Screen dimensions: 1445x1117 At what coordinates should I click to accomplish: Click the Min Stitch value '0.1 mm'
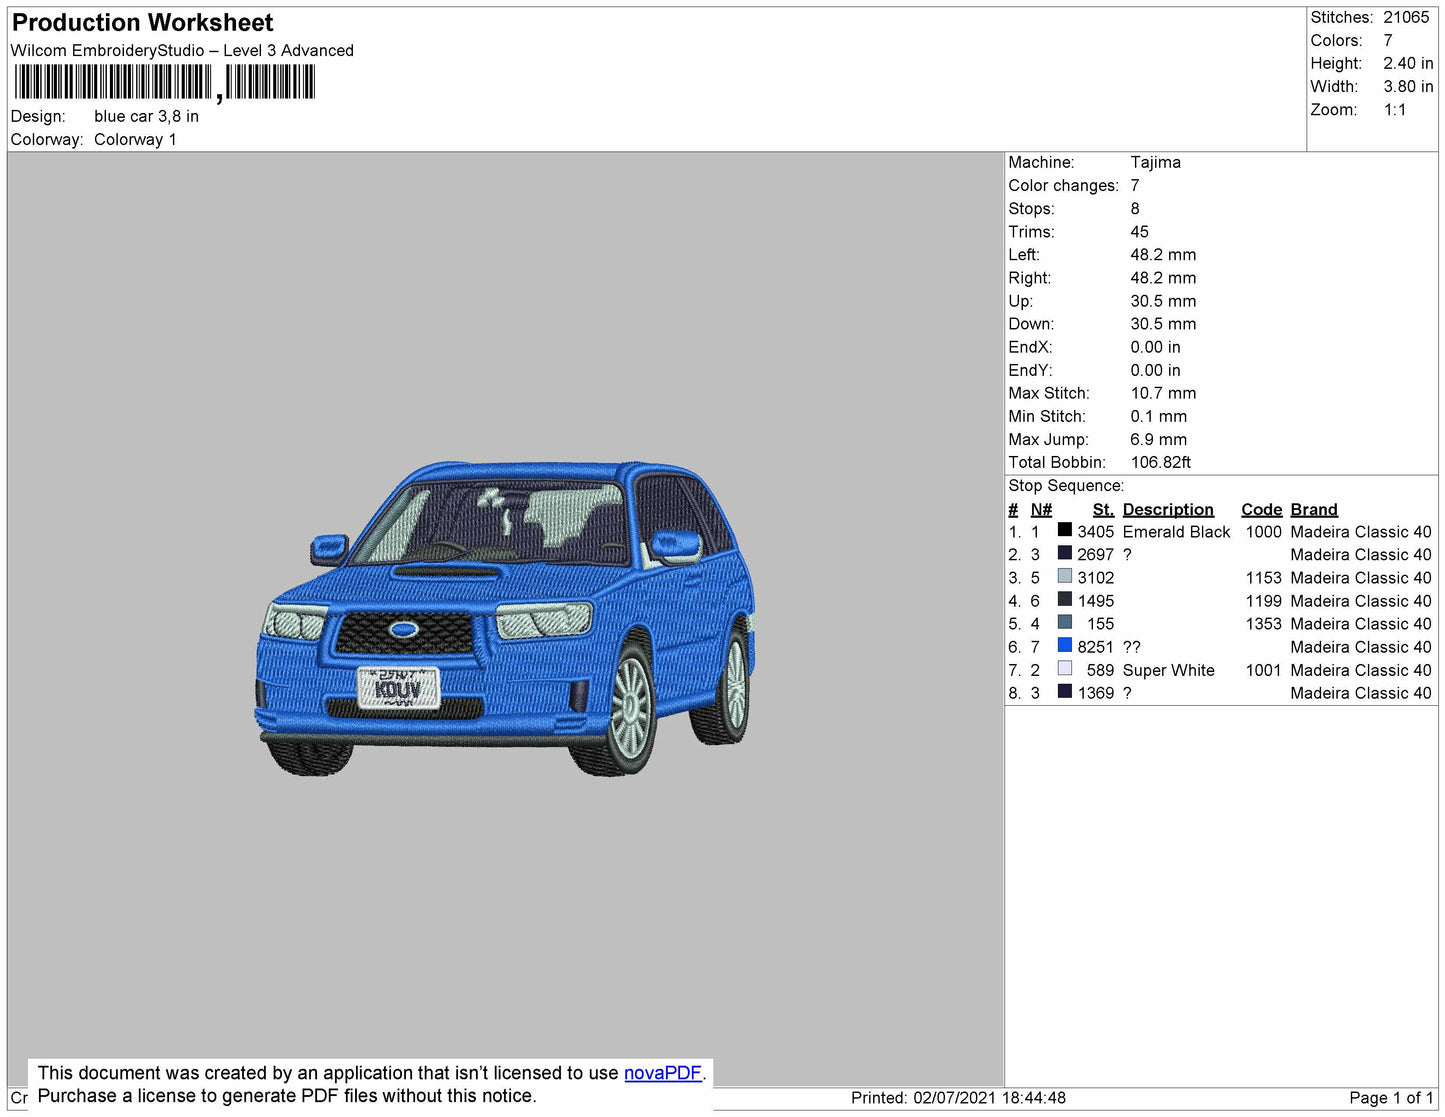click(1158, 416)
